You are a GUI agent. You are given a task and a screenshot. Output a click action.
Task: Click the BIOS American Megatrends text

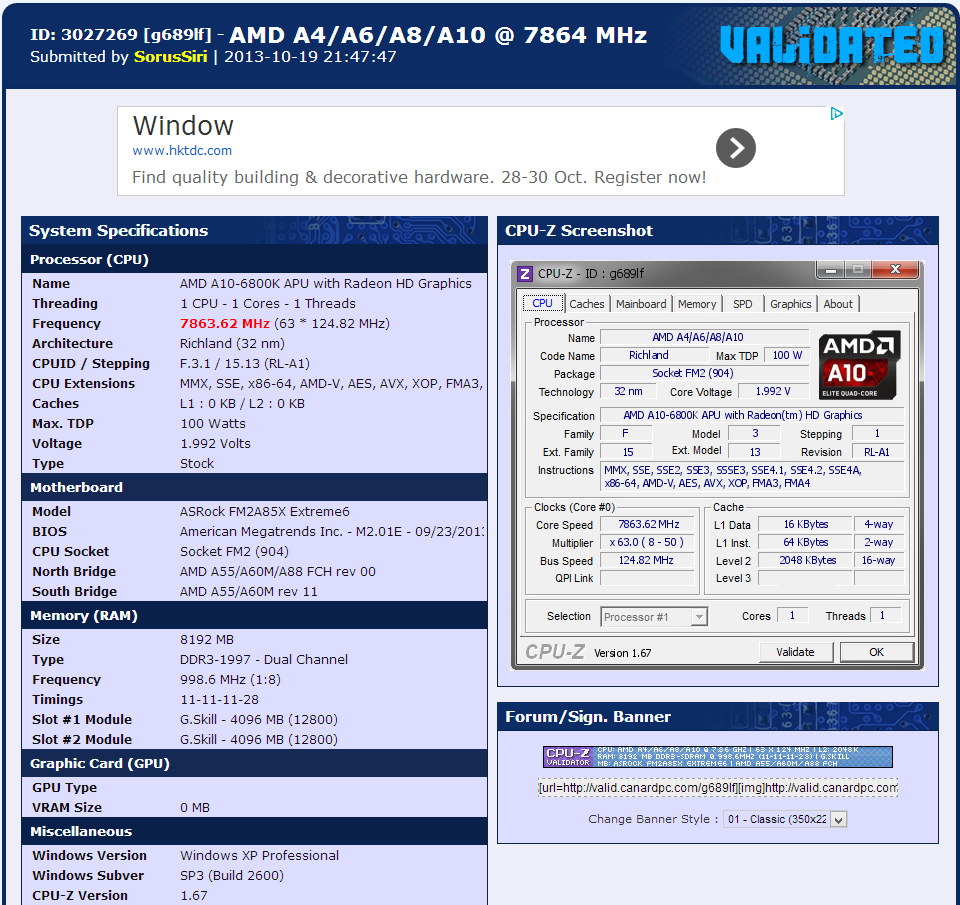point(332,531)
